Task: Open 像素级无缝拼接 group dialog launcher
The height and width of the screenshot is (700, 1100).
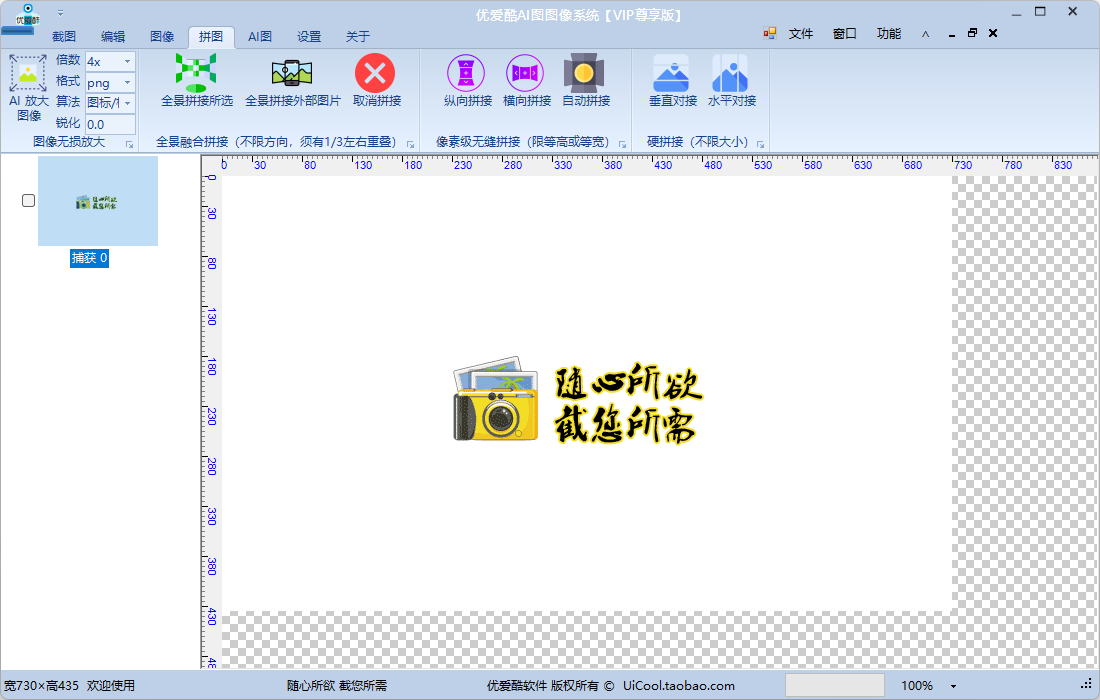Action: click(x=622, y=144)
